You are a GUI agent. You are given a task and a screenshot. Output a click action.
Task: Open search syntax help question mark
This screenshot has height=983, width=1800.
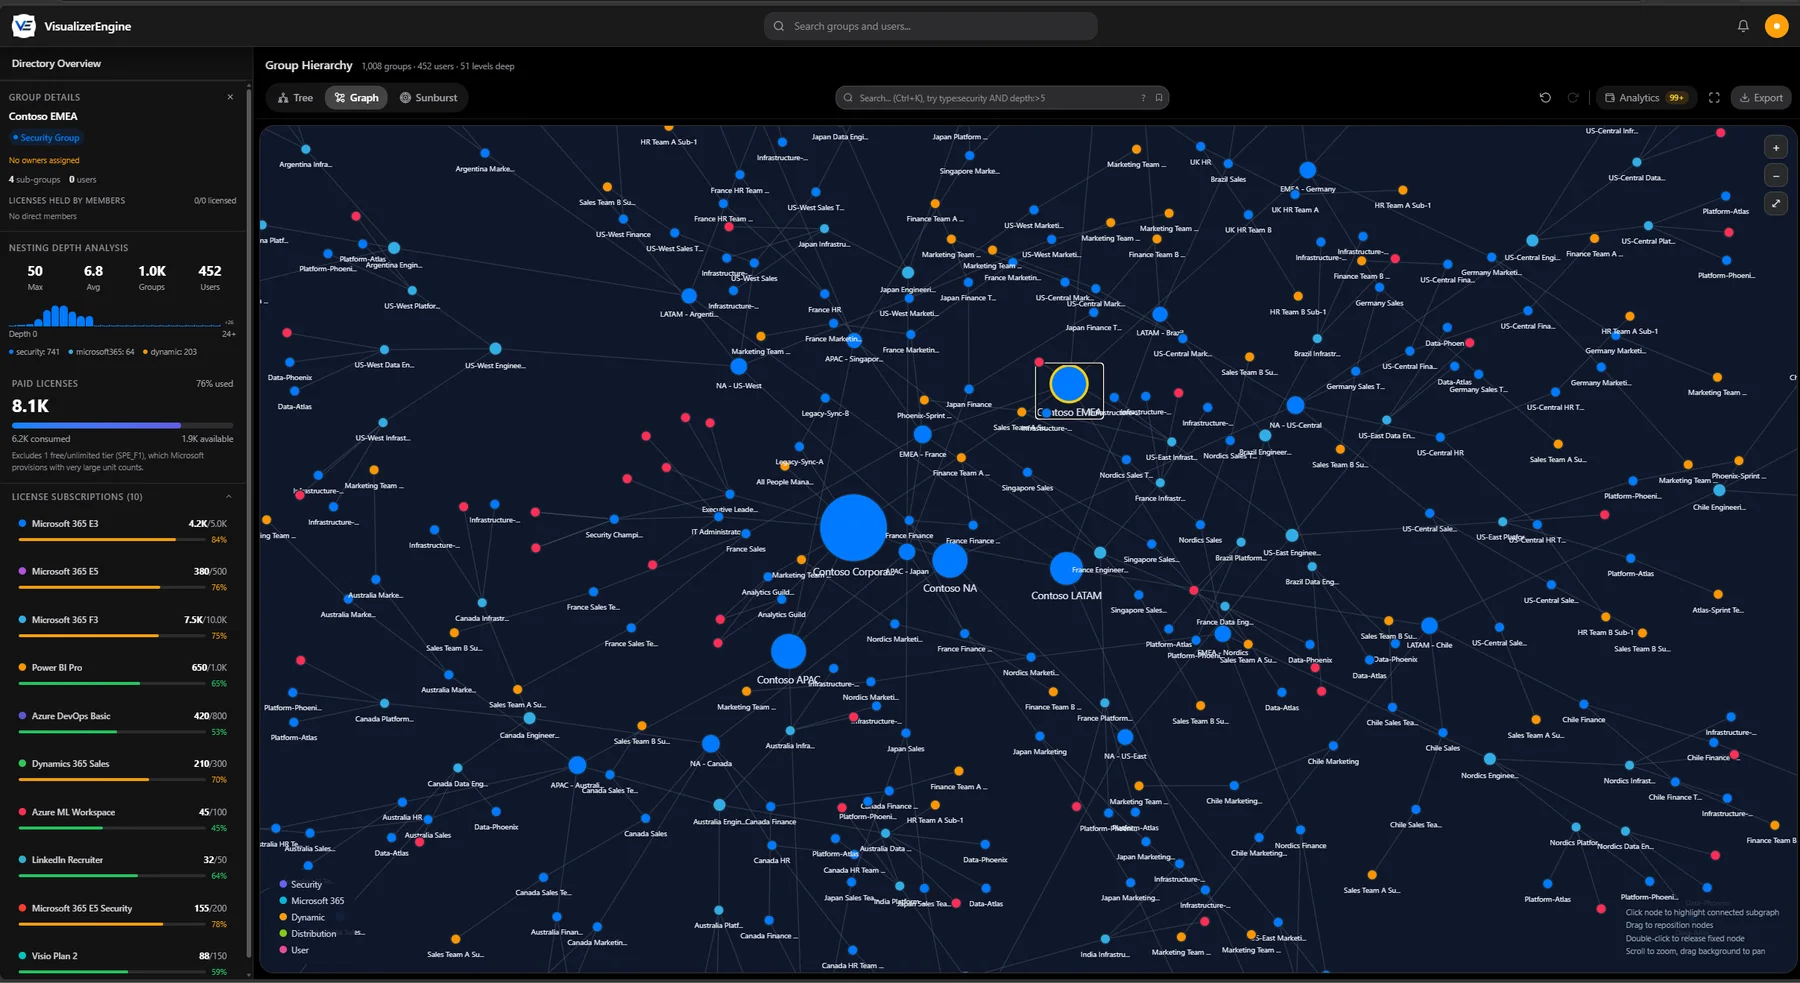1143,98
